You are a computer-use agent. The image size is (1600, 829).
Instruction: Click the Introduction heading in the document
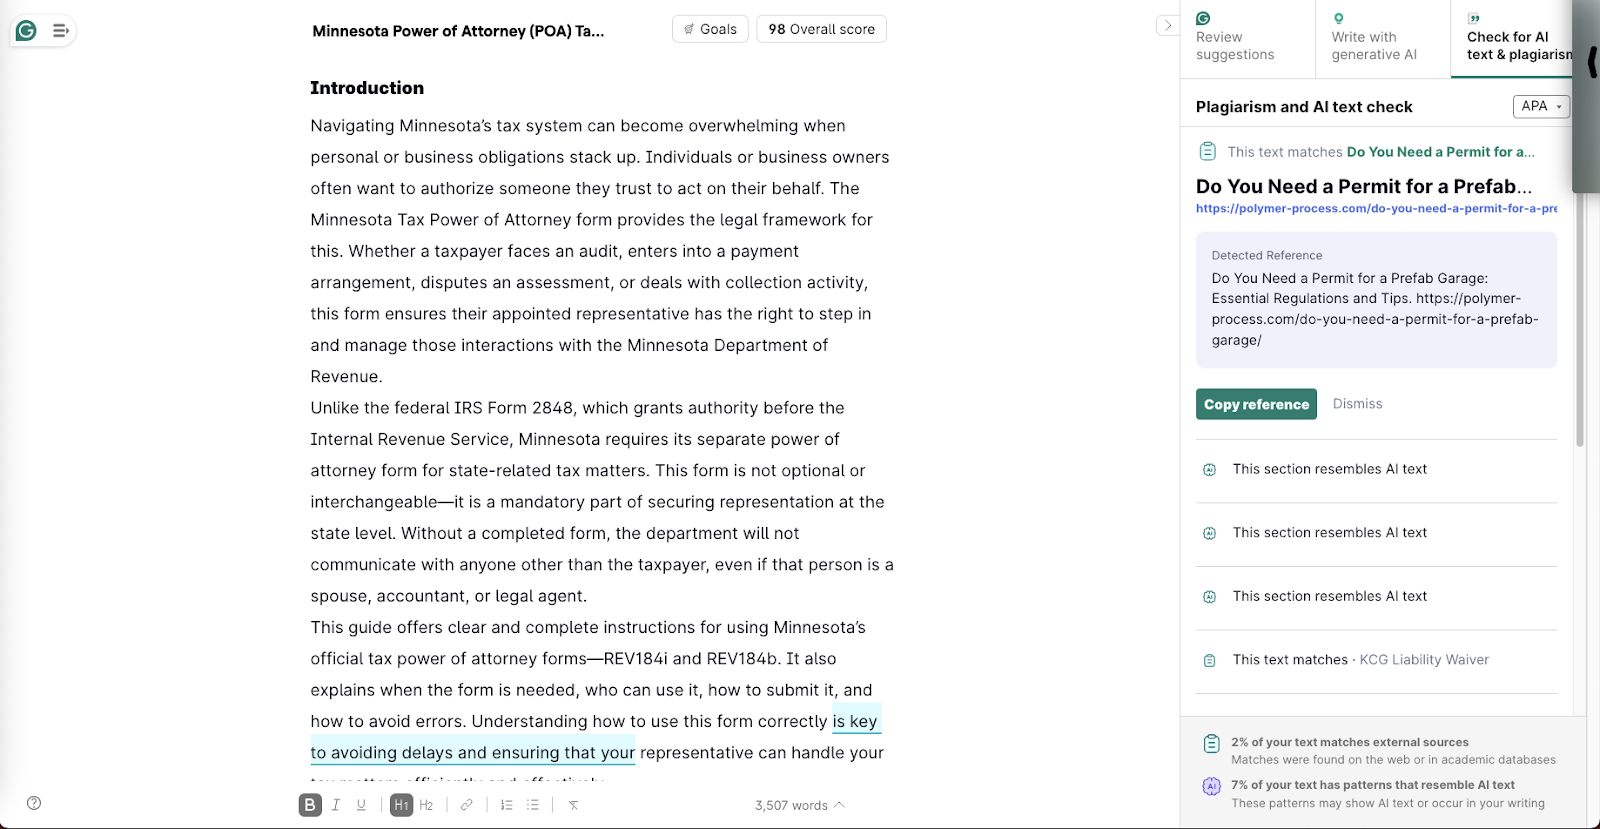click(367, 88)
